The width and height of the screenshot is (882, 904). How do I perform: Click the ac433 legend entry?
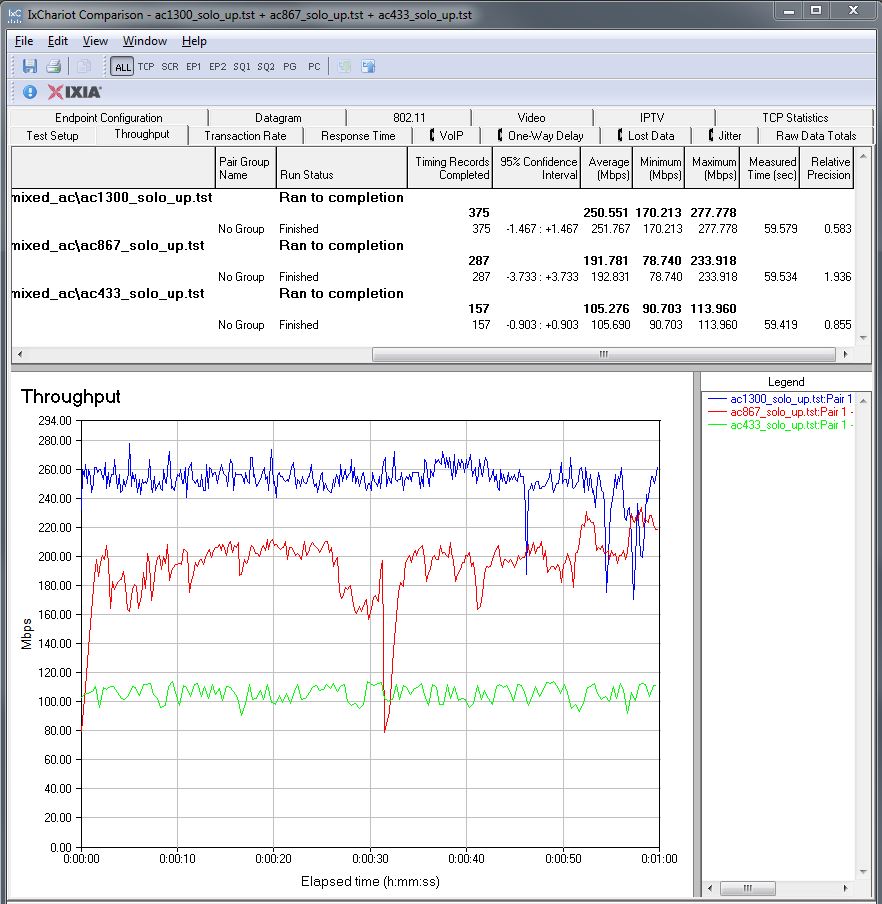coord(780,425)
